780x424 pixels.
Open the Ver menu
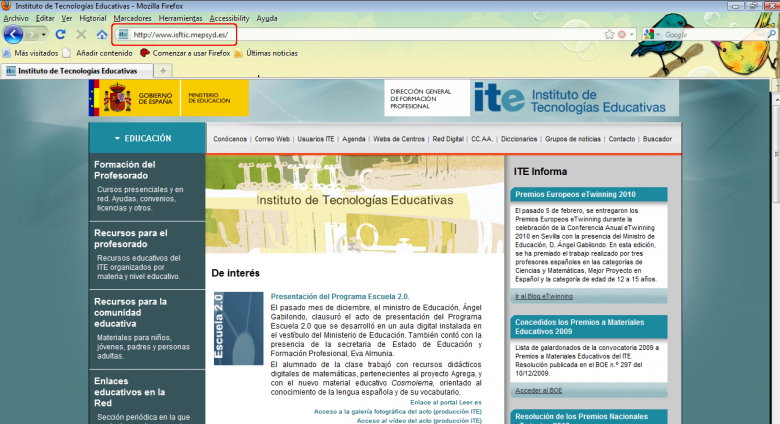[x=67, y=18]
